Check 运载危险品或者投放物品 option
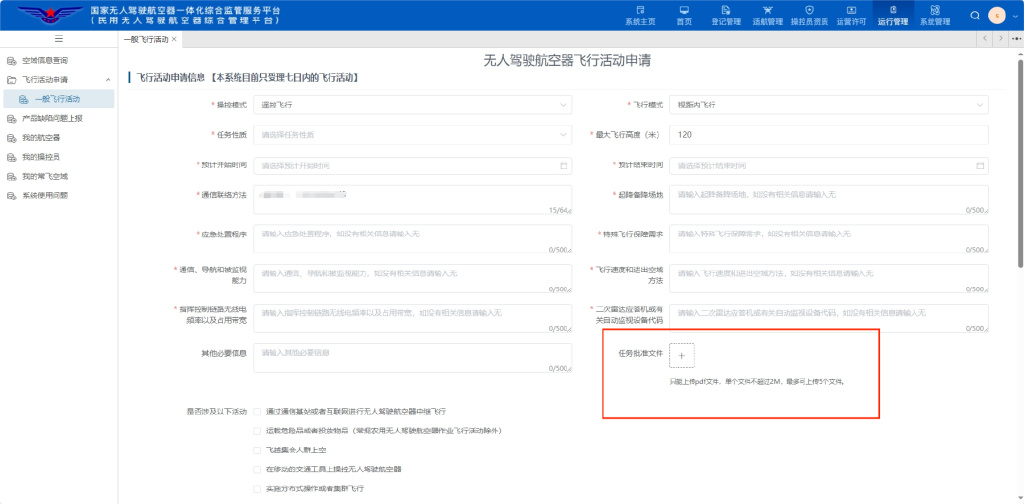Viewport: 1024px width, 504px height. pyautogui.click(x=257, y=431)
